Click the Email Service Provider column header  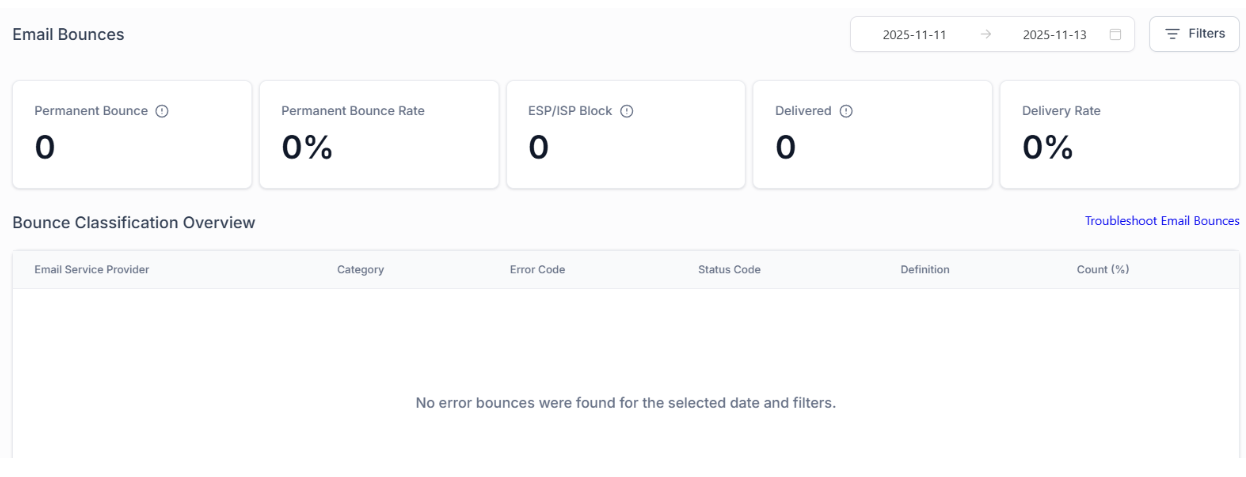tap(92, 270)
